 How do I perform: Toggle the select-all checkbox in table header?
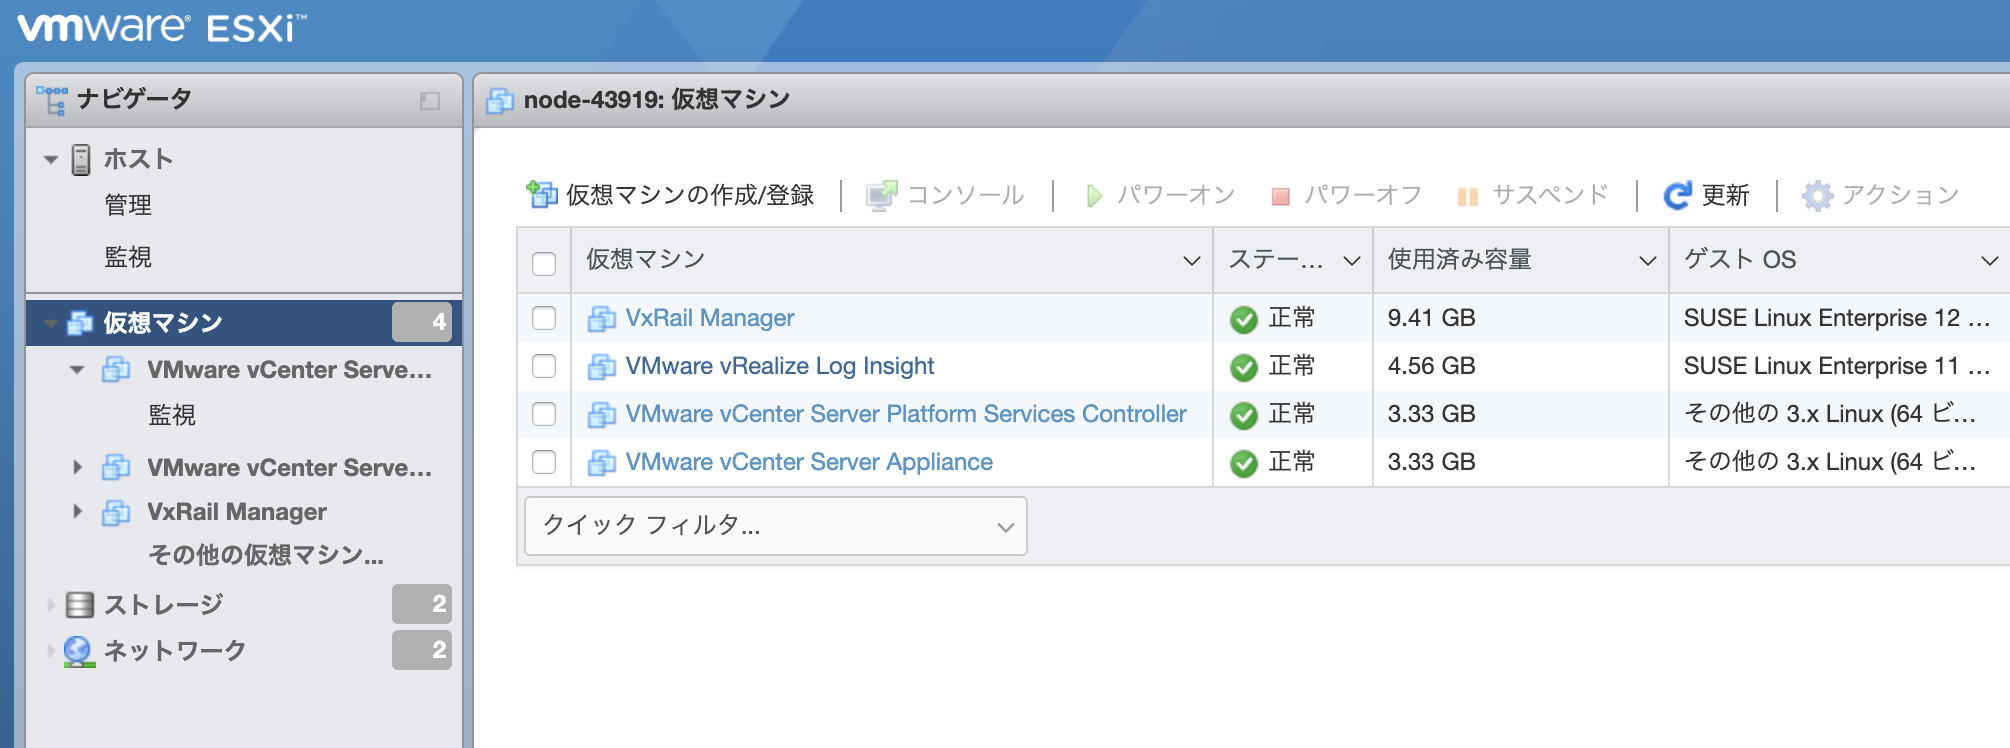tap(544, 263)
